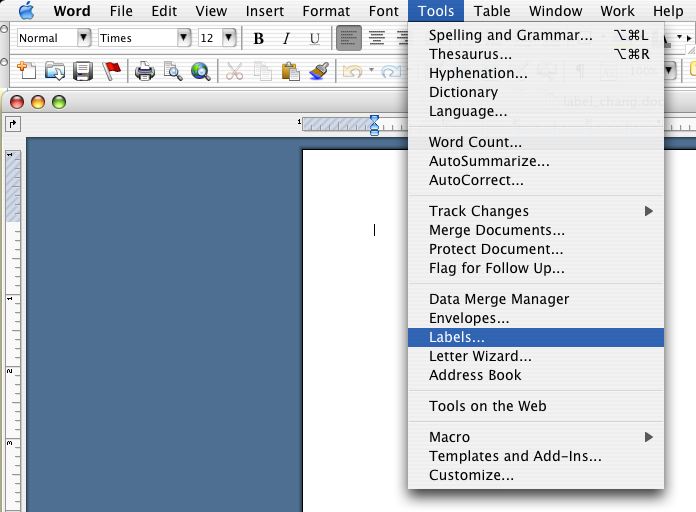Viewport: 696px width, 512px height.
Task: Open the Format menu
Action: pos(326,11)
